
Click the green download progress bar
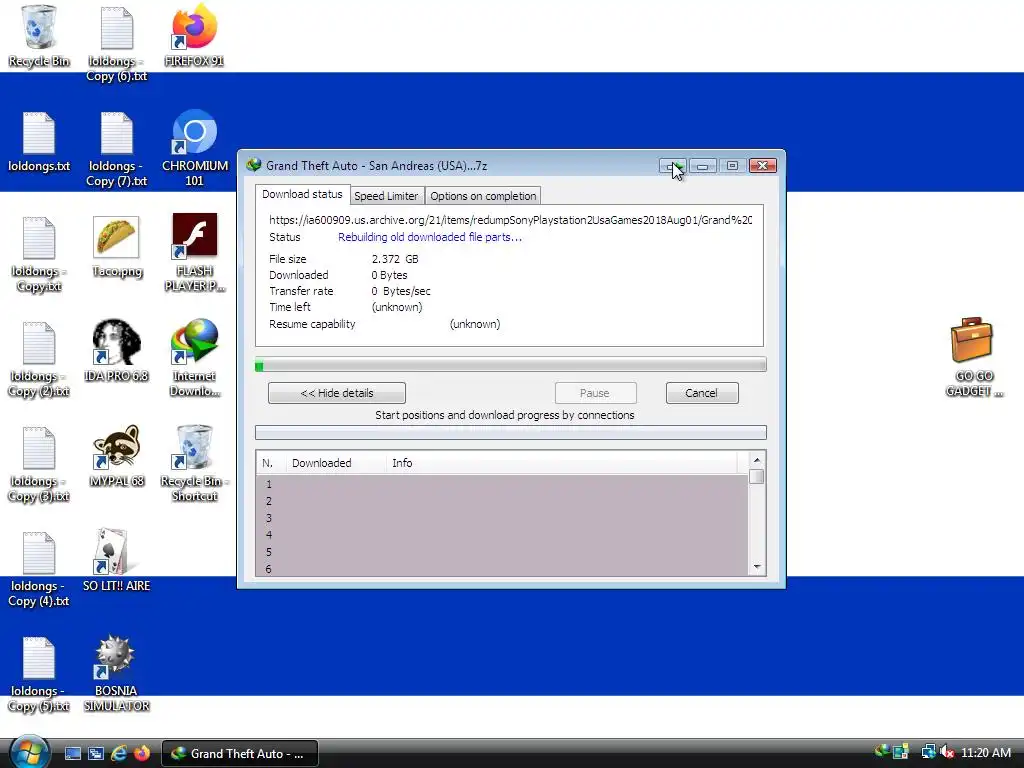coord(511,365)
